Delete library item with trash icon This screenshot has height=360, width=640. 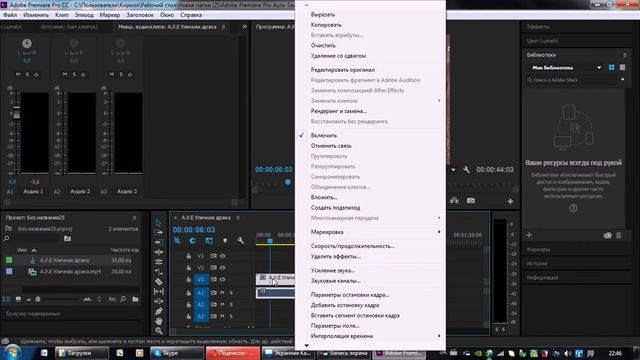619,235
